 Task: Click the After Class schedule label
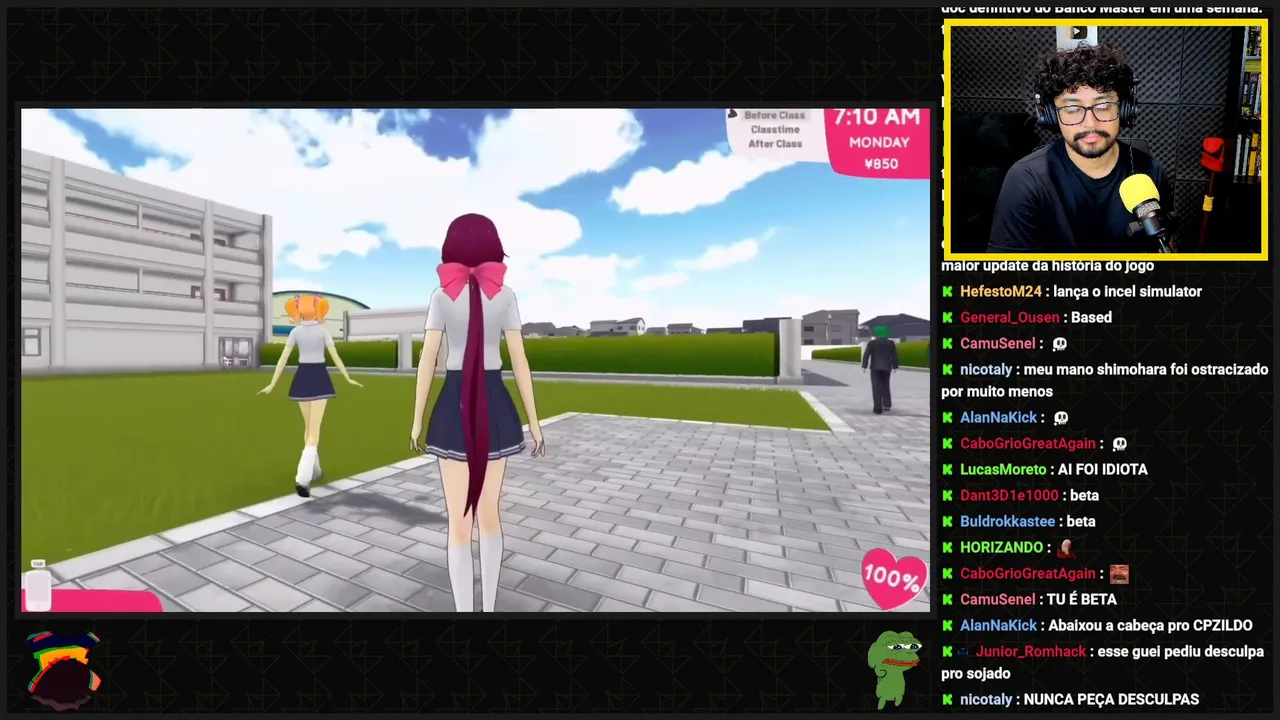775,144
